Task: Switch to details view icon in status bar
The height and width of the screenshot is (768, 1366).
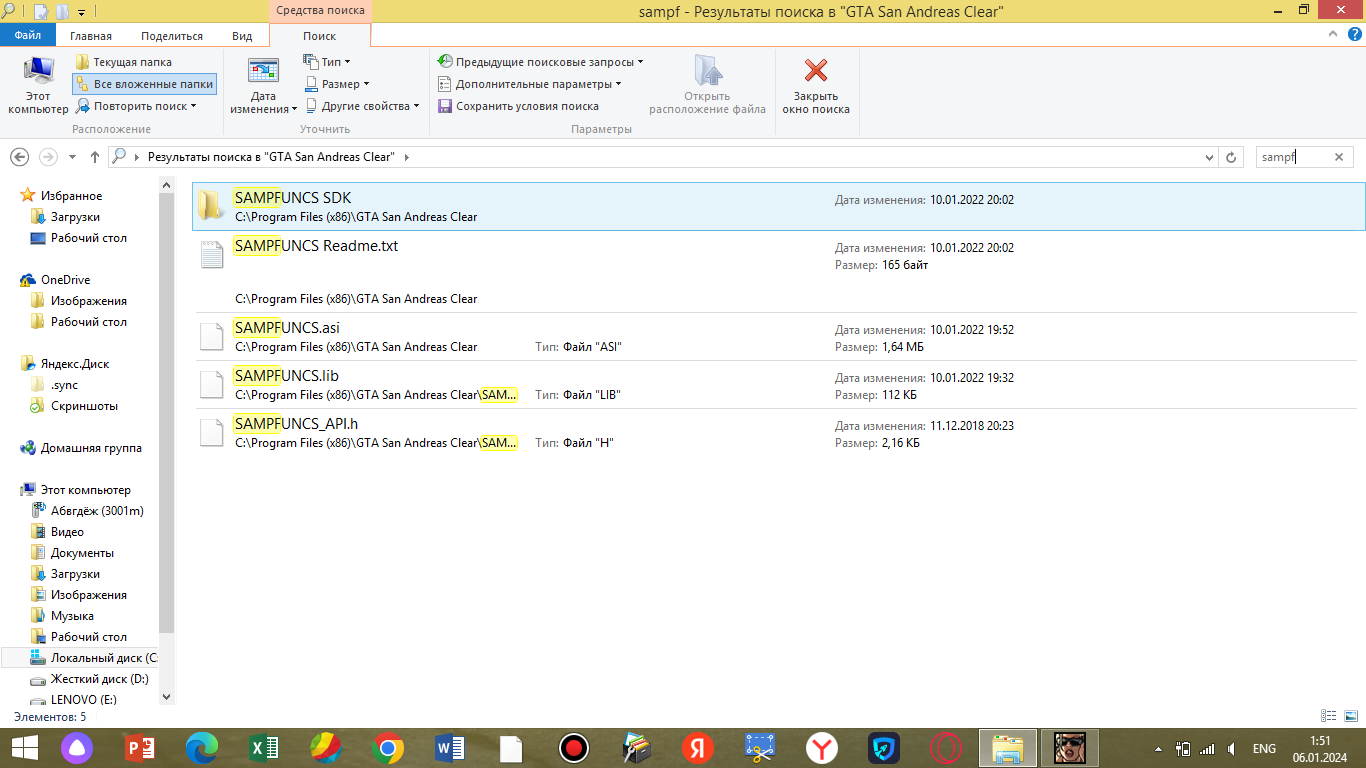Action: tap(1328, 716)
